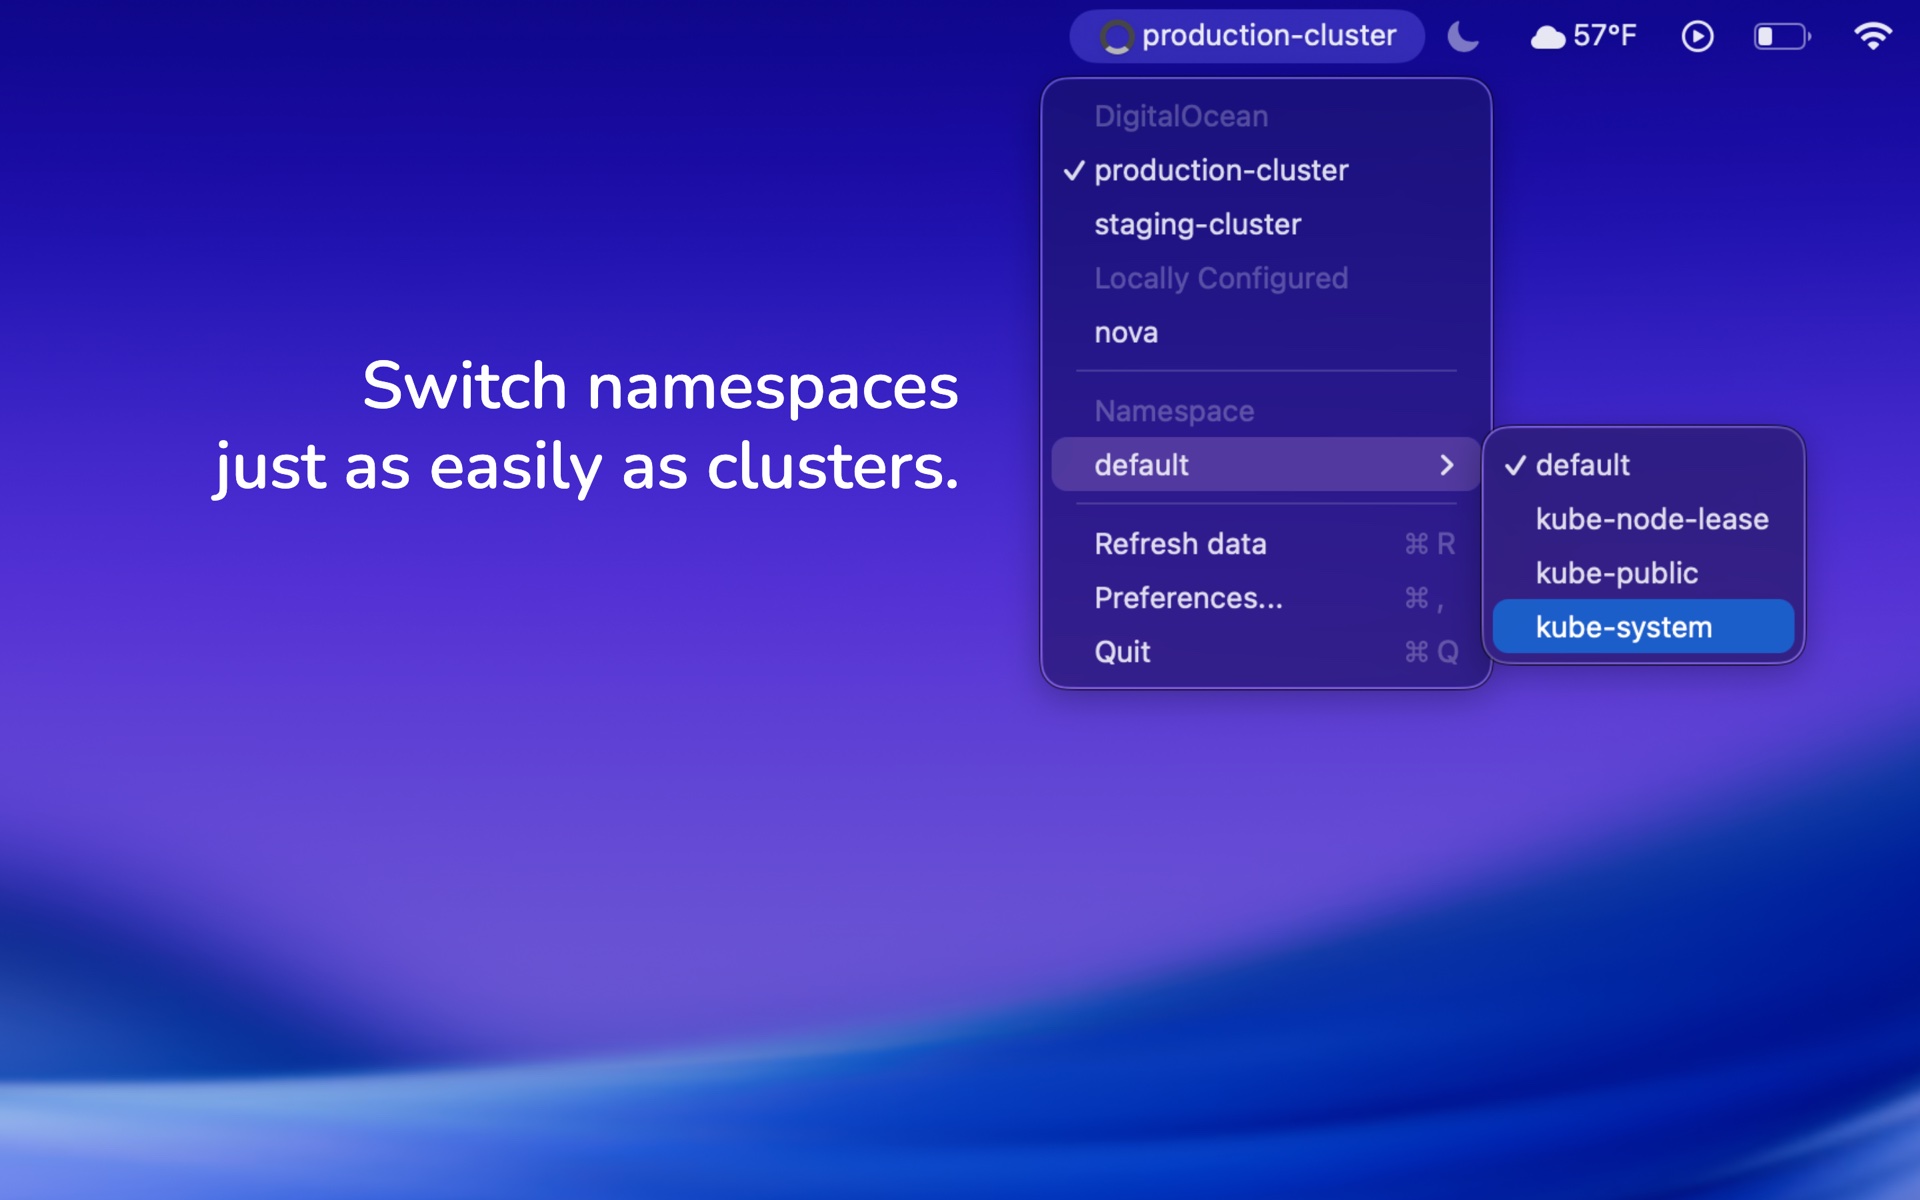This screenshot has height=1200, width=1920.
Task: Select the checked default namespace
Action: coord(1643,465)
